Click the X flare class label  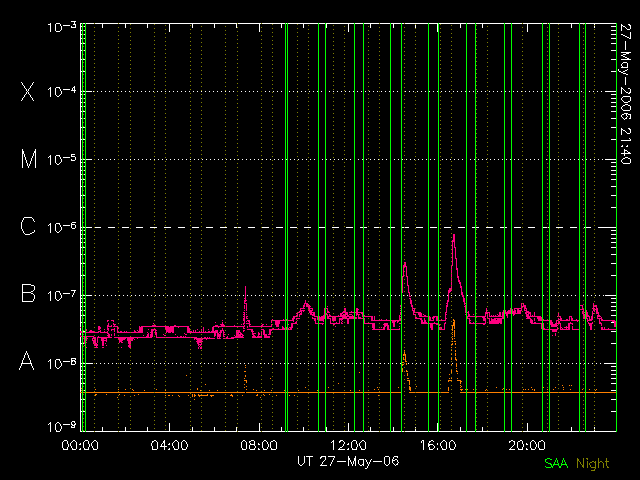(x=28, y=91)
